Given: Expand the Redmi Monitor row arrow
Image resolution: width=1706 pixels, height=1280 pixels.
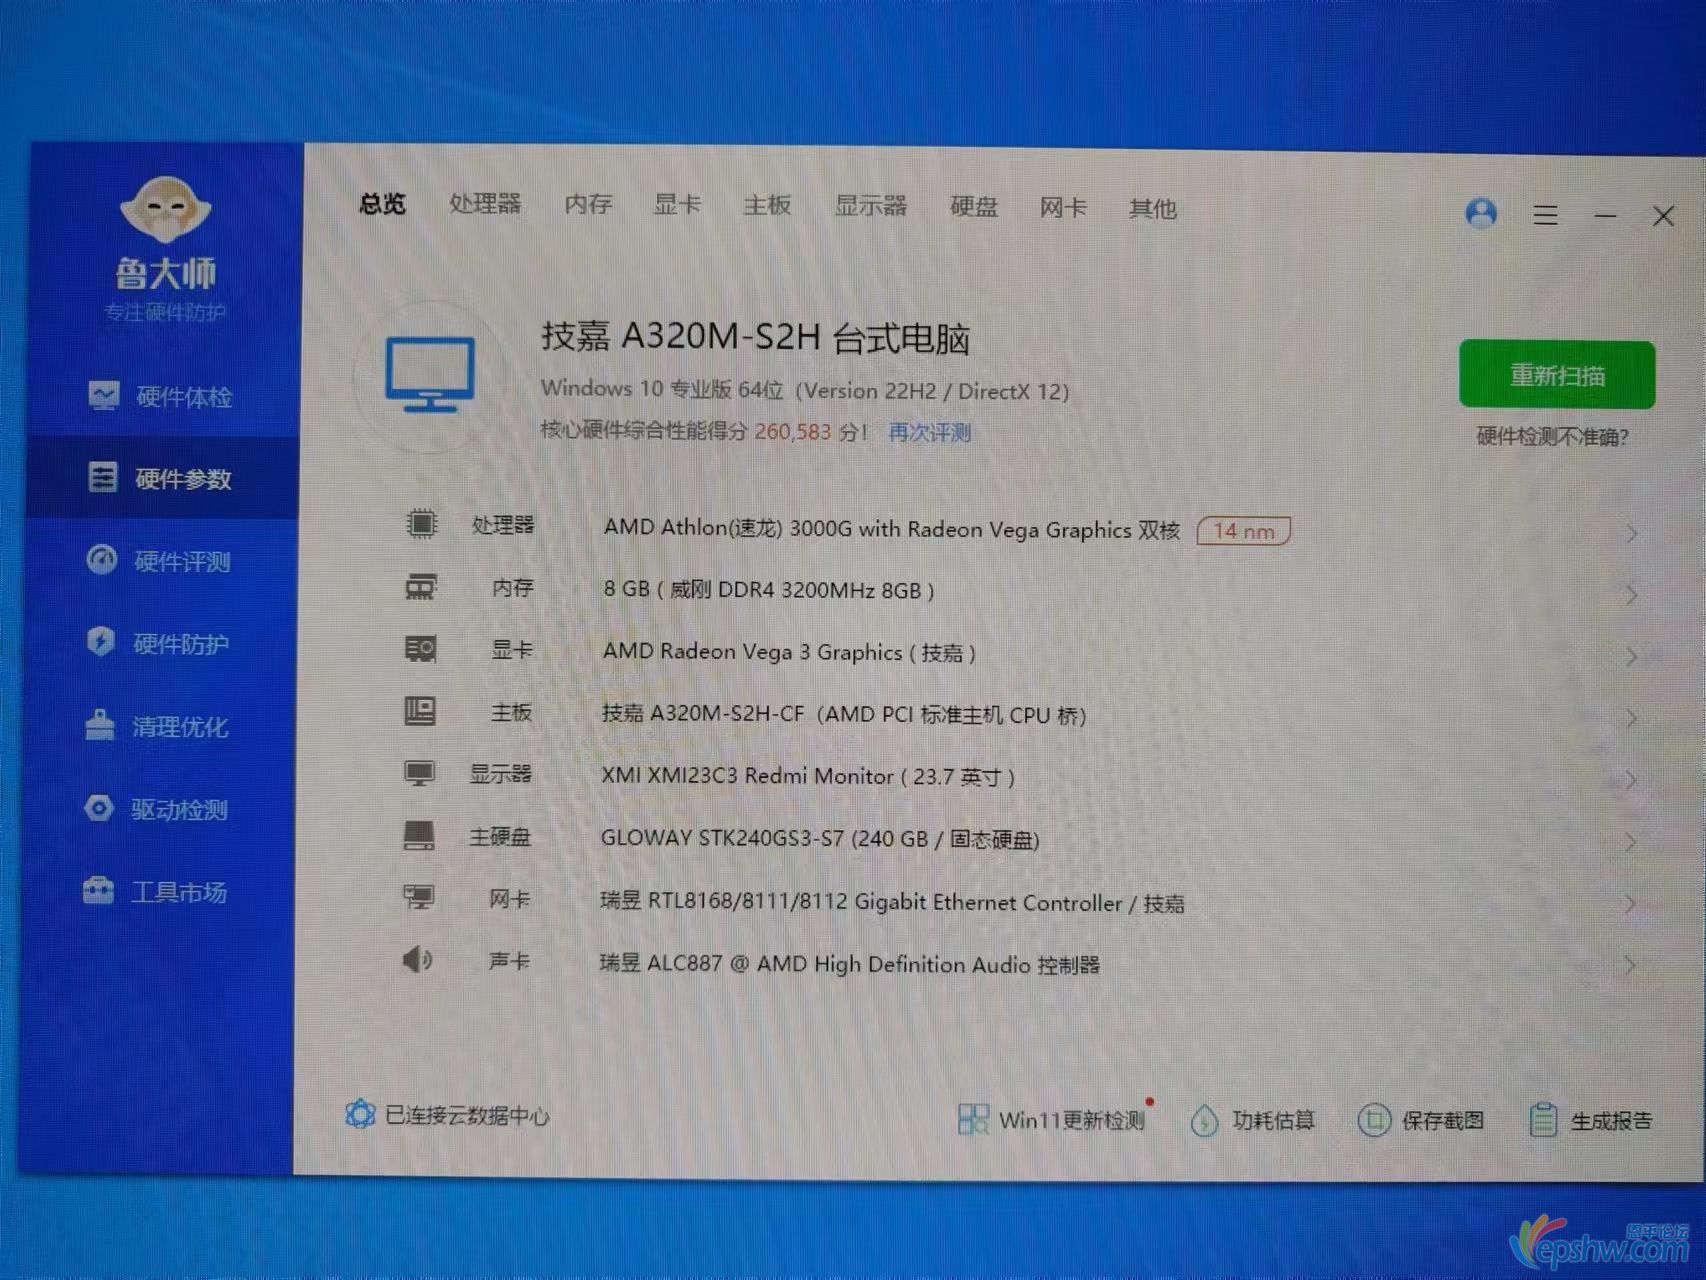Looking at the screenshot, I should [1631, 780].
